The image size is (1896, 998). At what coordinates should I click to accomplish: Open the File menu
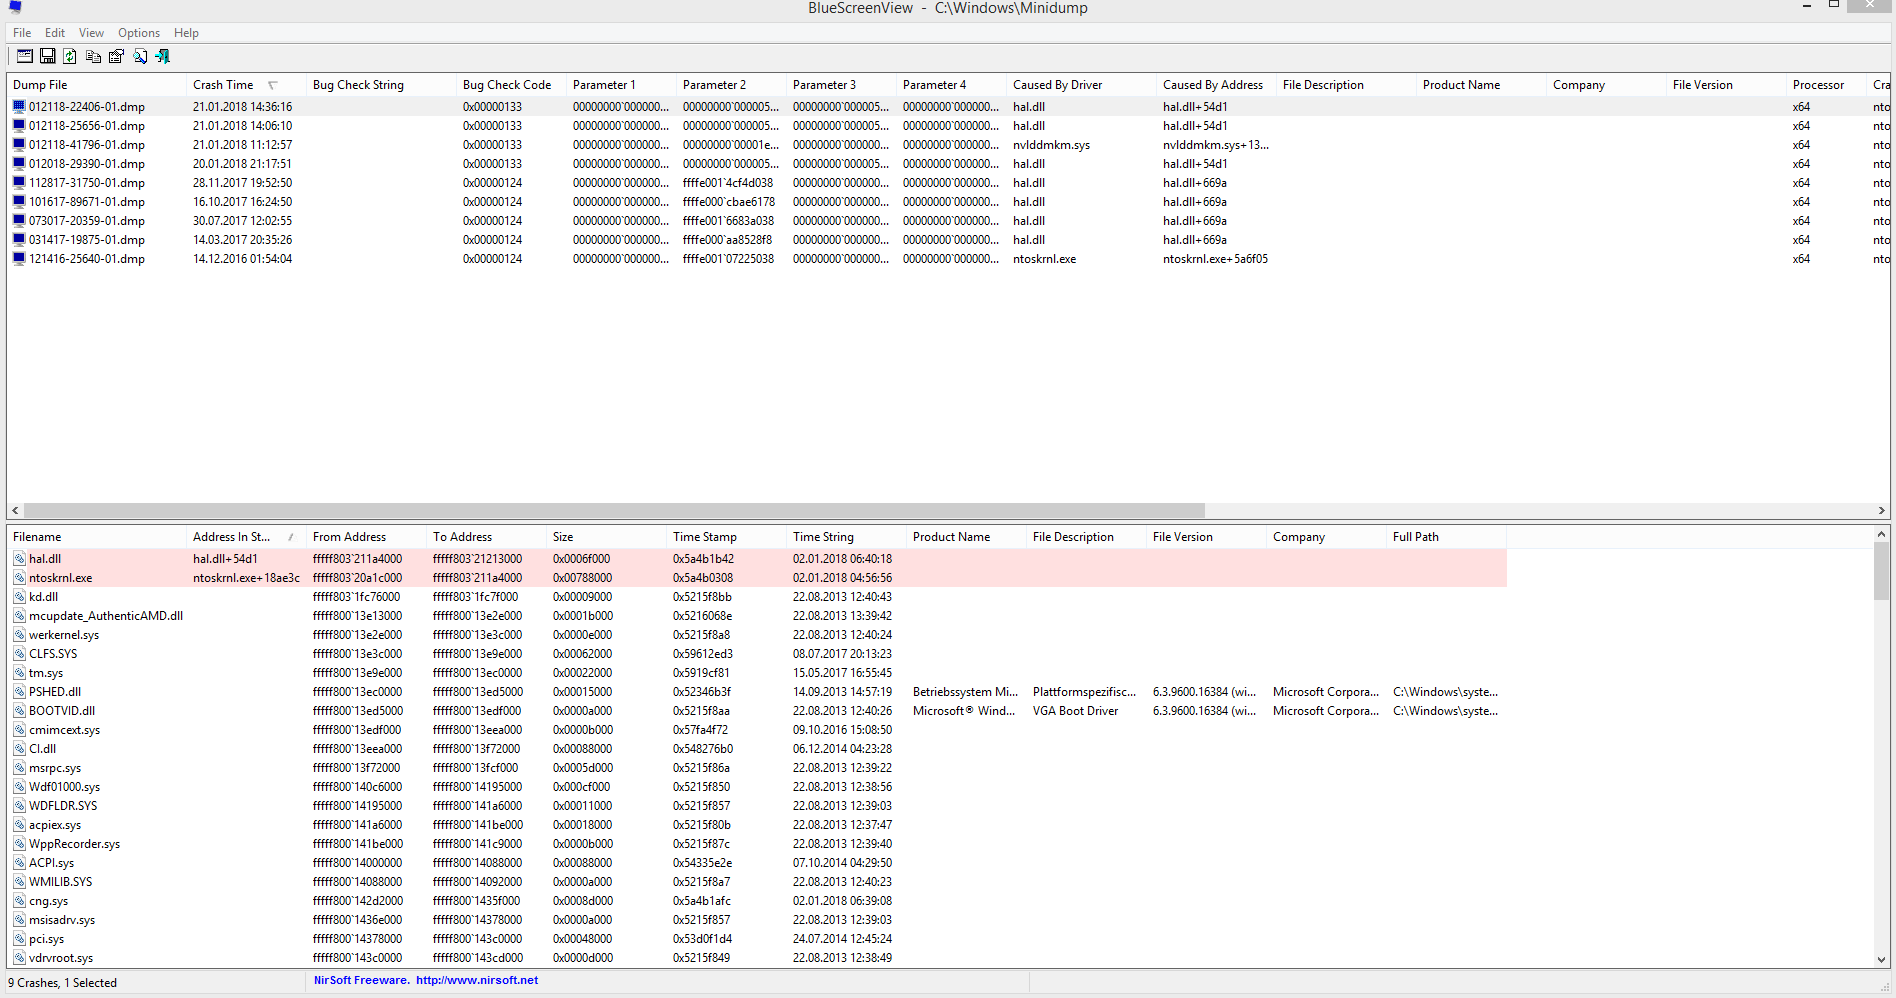(22, 33)
